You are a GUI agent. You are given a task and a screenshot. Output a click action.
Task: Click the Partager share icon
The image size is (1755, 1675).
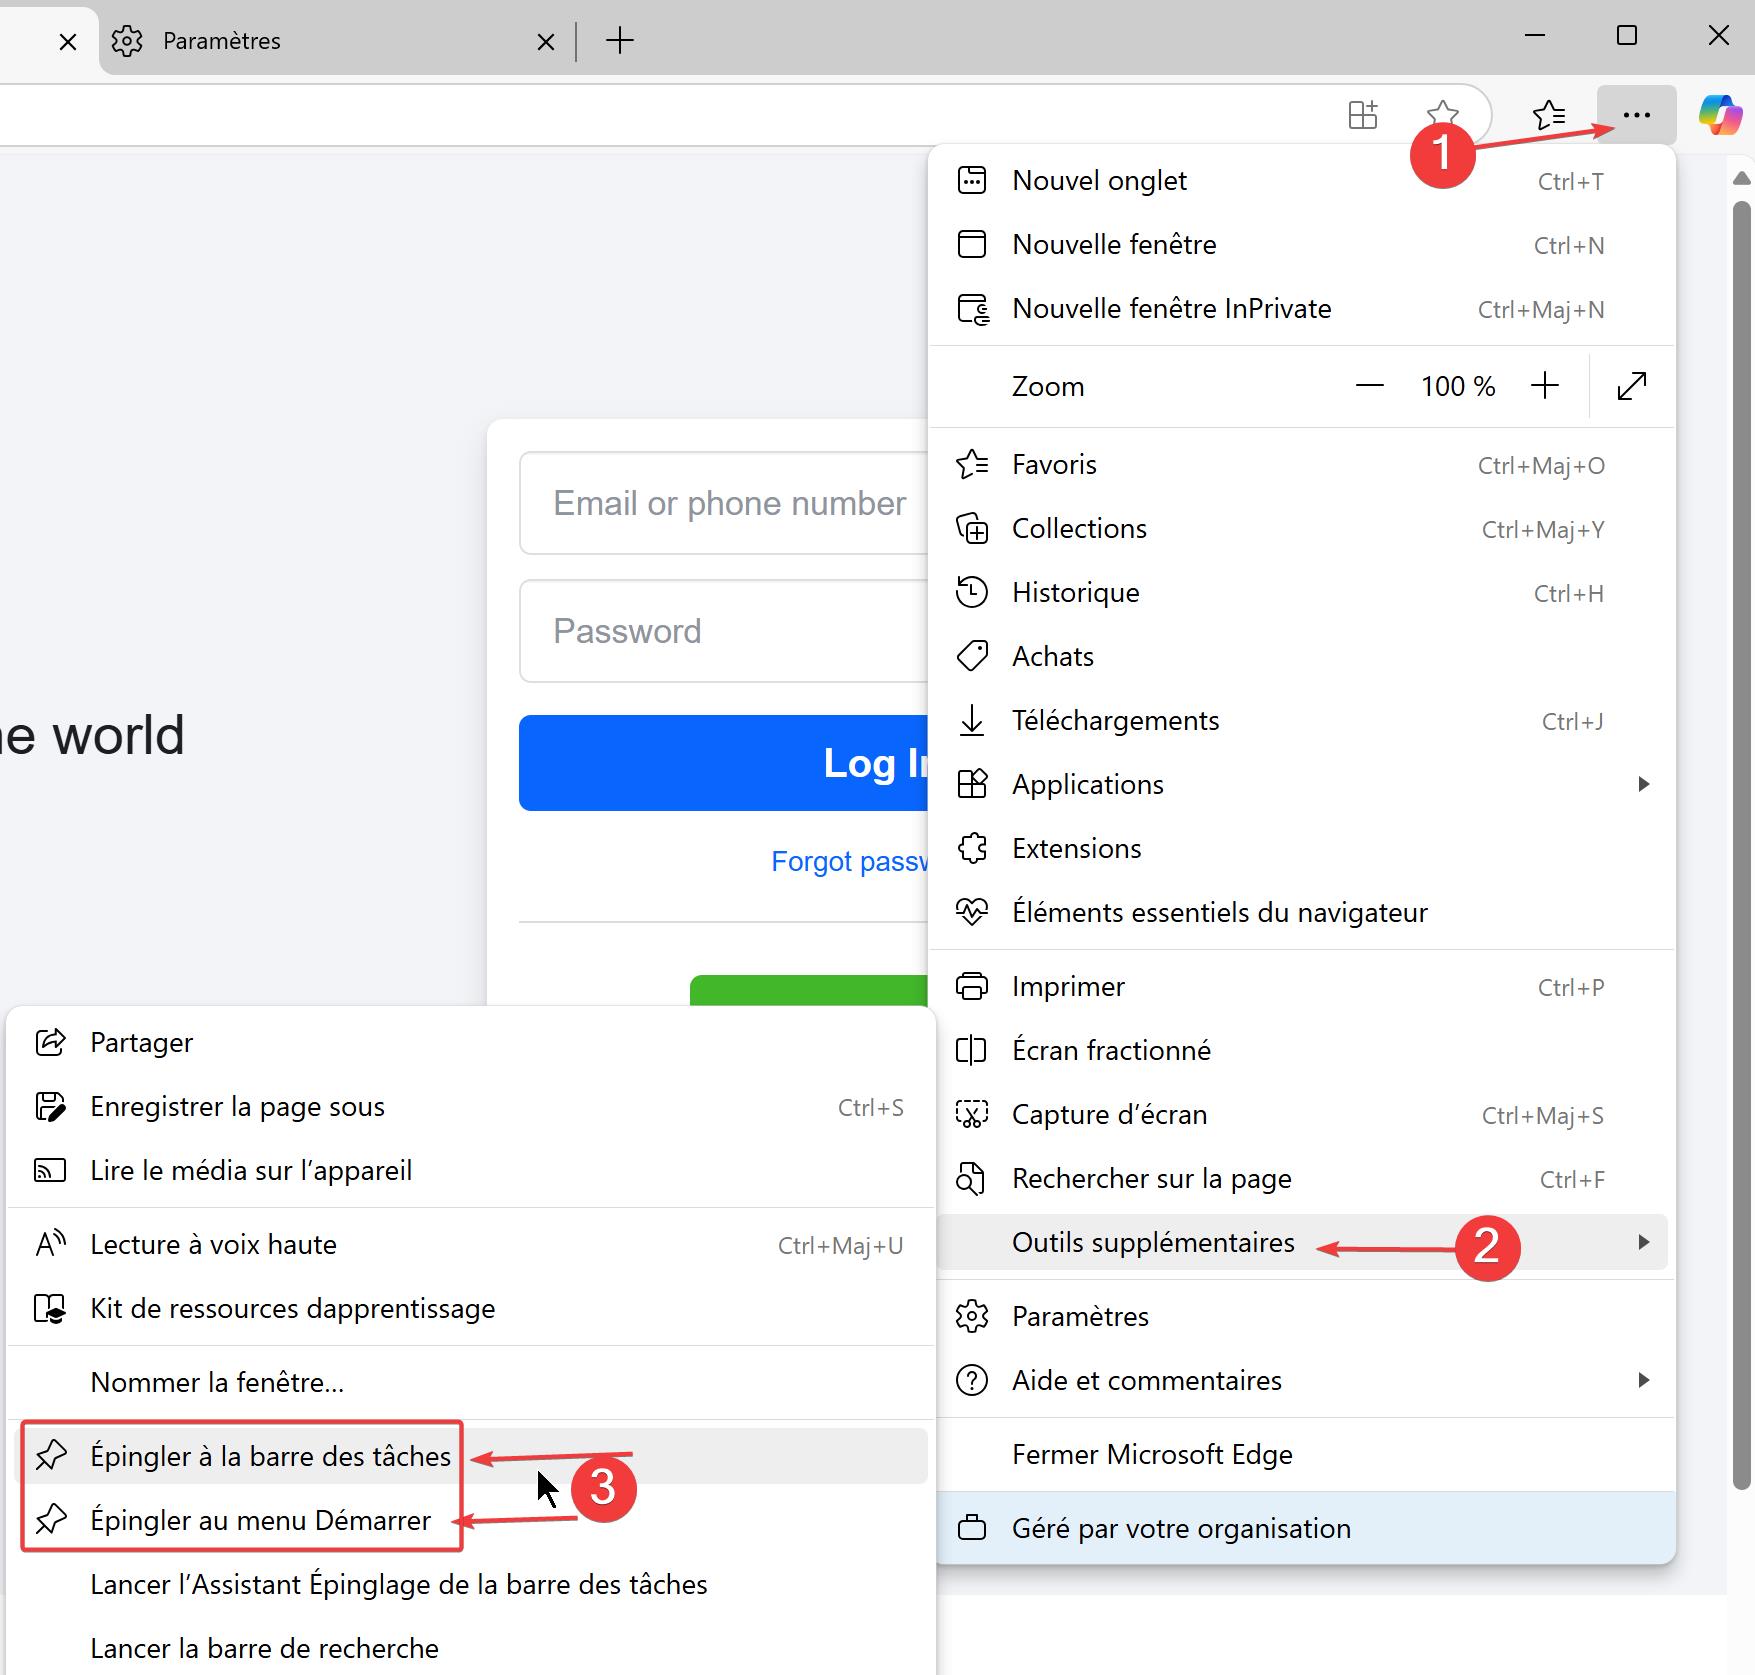tap(51, 1043)
